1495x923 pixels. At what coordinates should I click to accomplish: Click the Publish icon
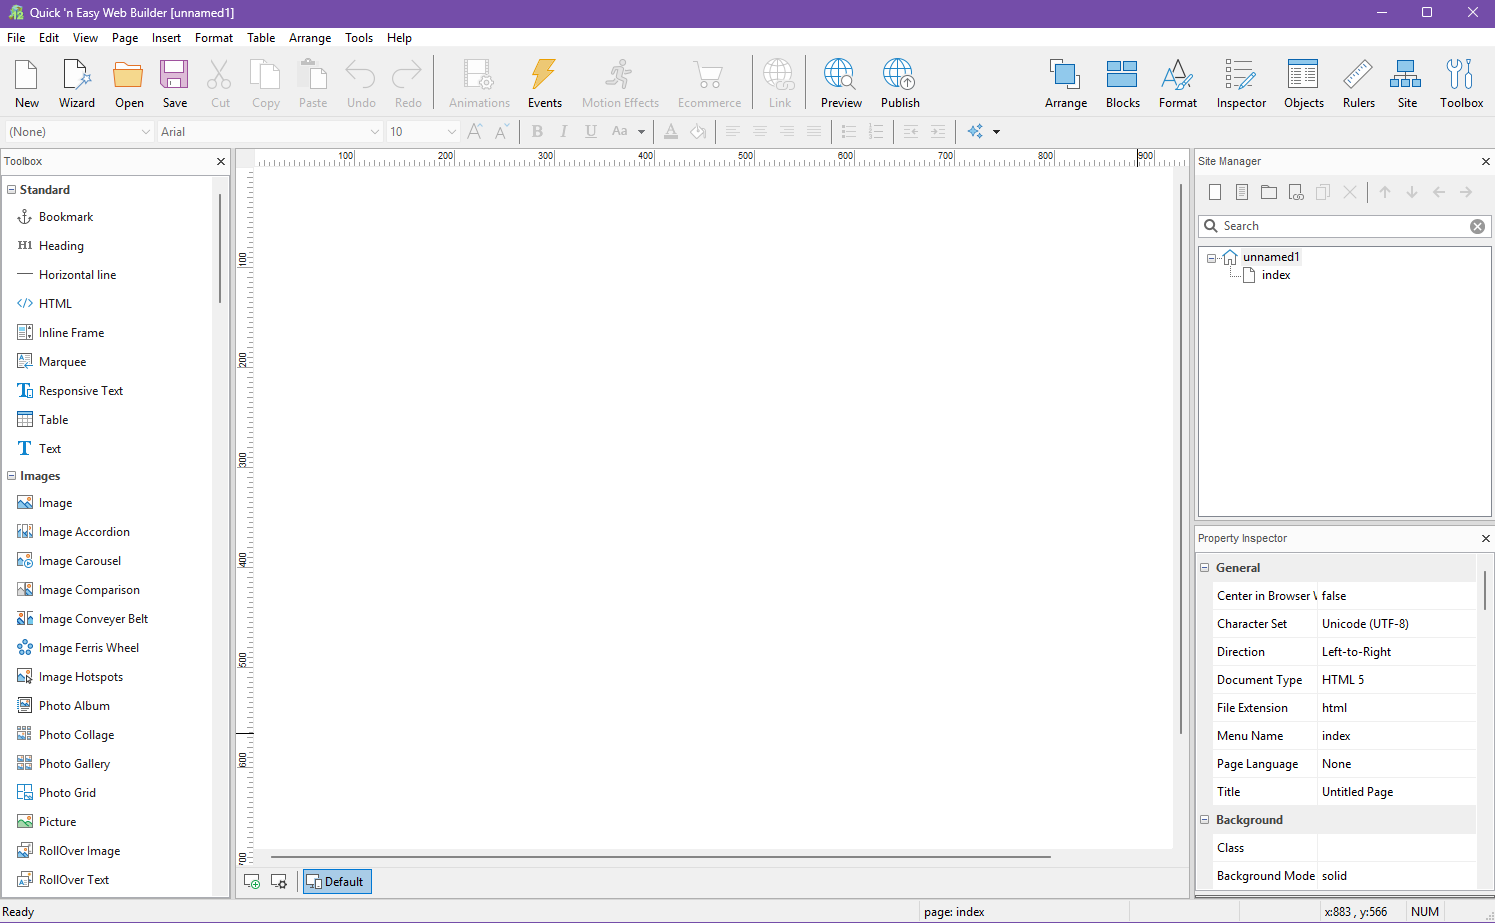[x=899, y=83]
